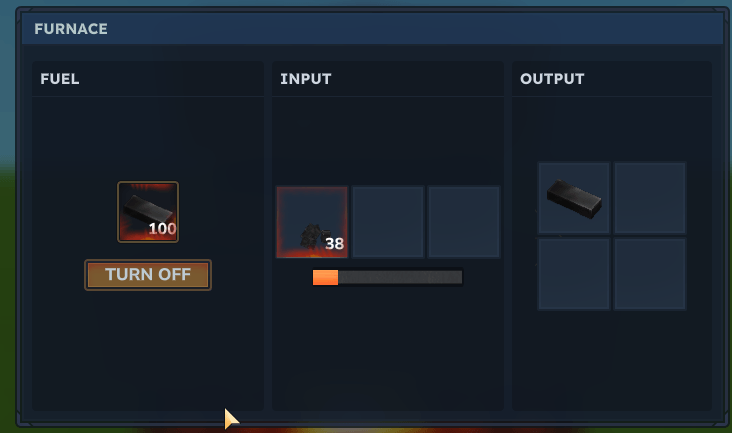
Task: Click empty OUTPUT panel area beneath slot grid
Action: (612, 359)
